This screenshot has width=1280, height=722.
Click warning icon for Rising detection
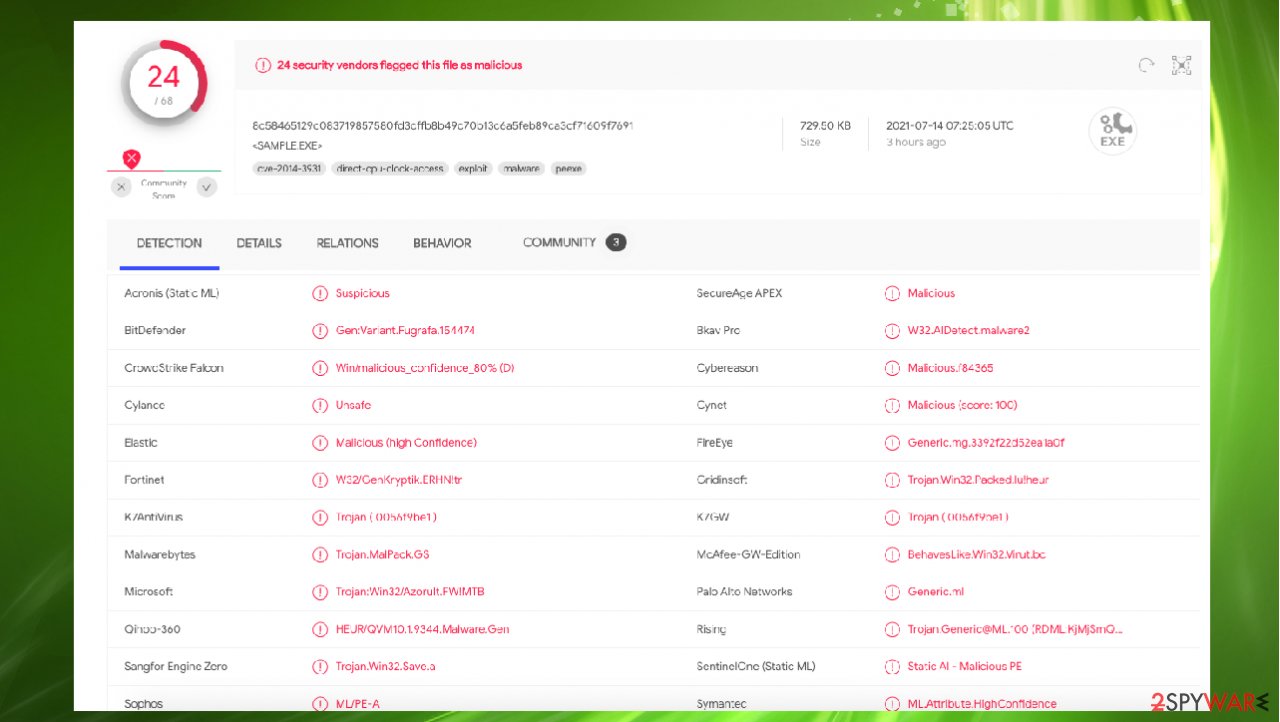892,630
